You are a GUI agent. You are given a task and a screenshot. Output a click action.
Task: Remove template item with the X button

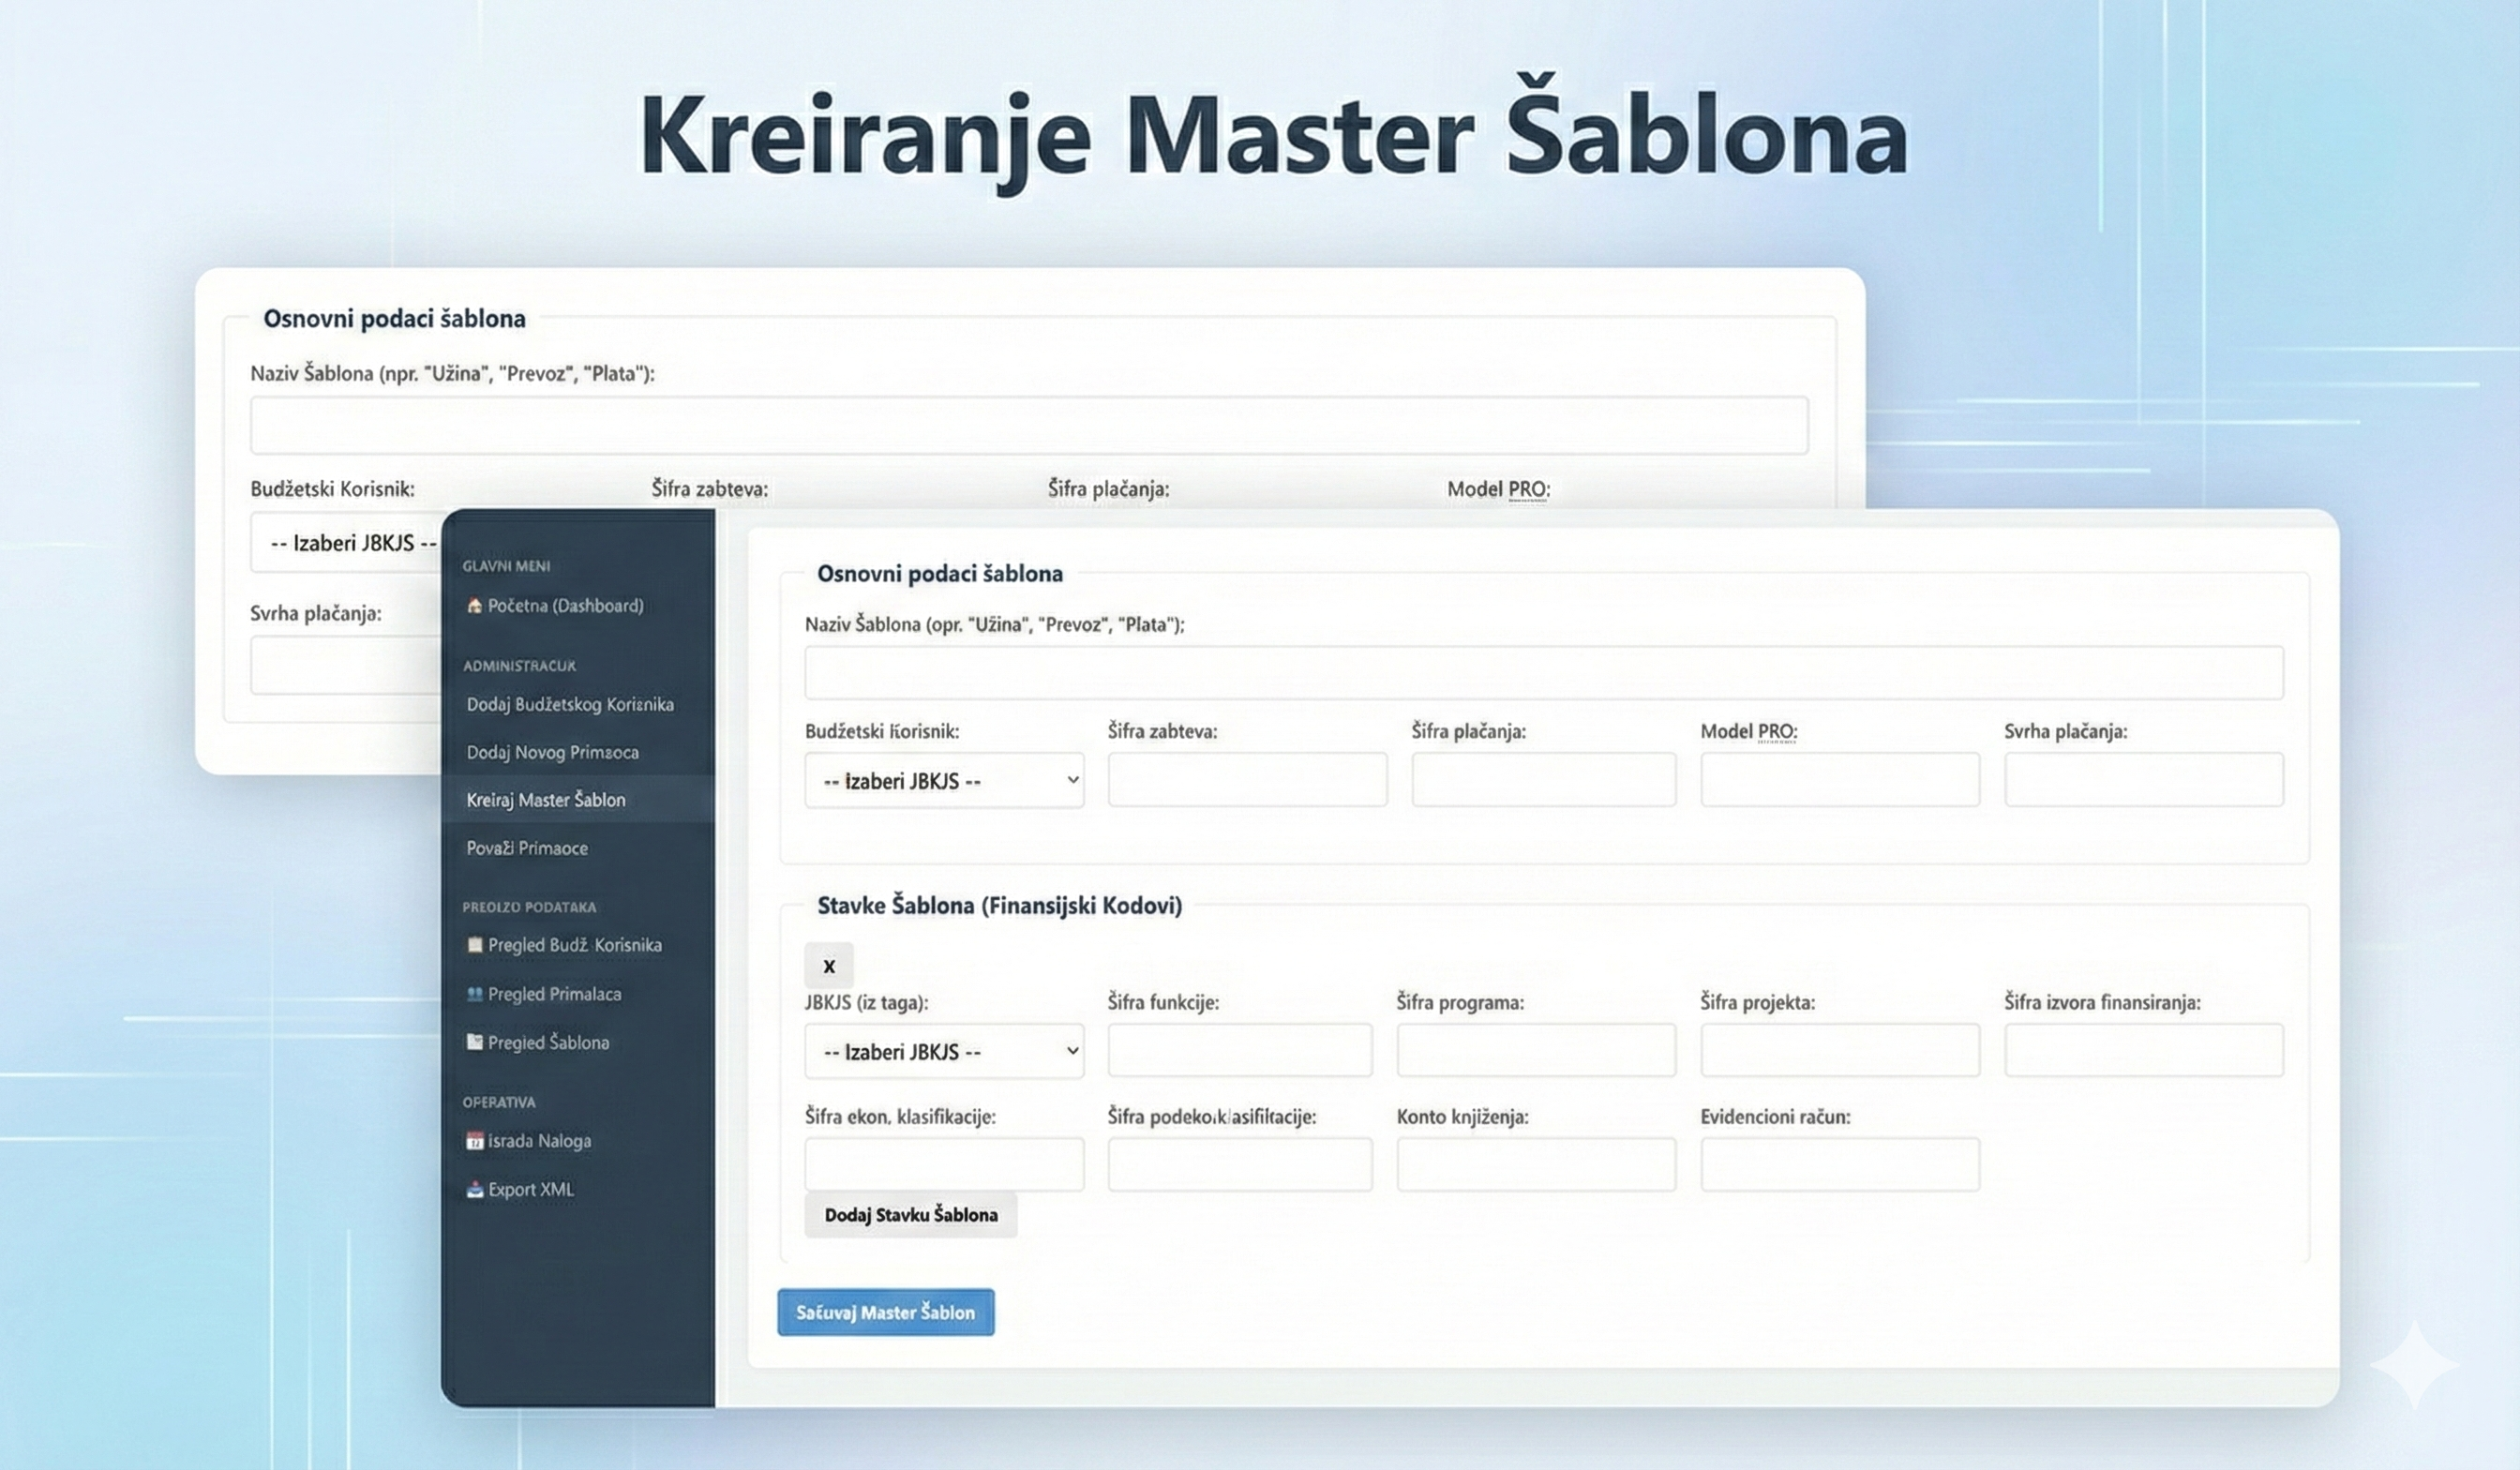point(828,966)
